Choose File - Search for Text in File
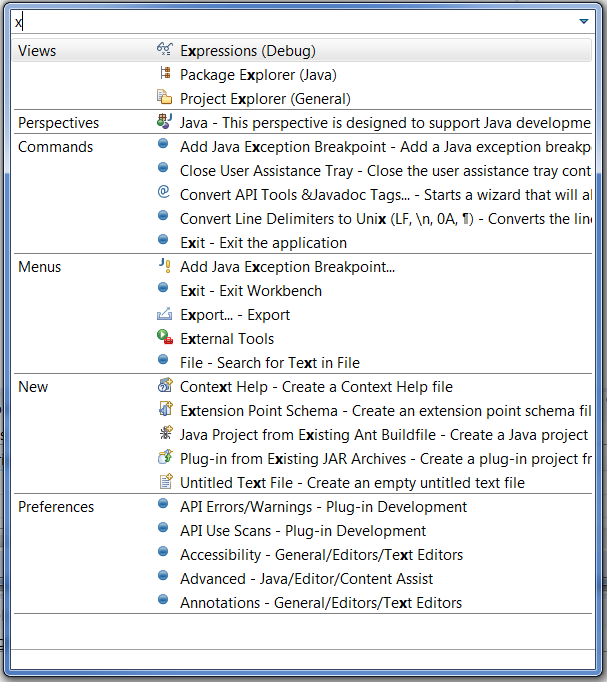 tap(269, 363)
